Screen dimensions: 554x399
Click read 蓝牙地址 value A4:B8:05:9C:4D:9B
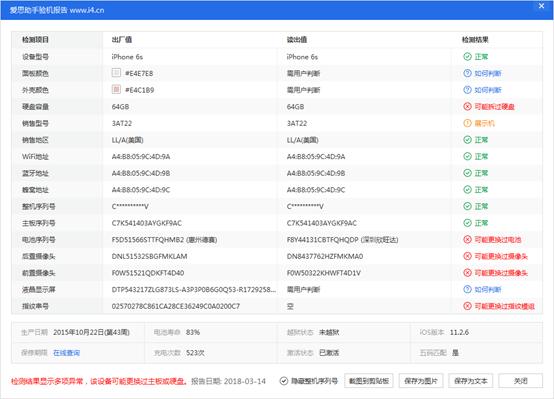pyautogui.click(x=316, y=173)
